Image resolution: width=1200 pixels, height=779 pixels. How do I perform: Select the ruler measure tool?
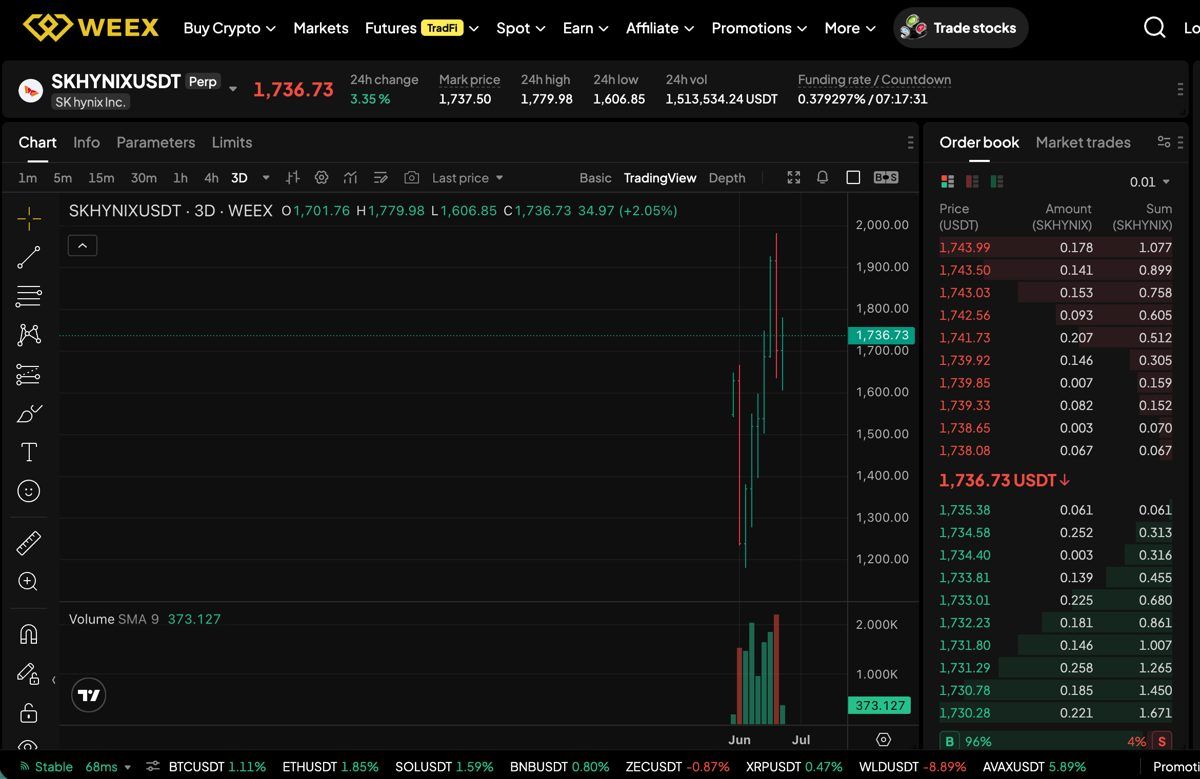tap(29, 543)
